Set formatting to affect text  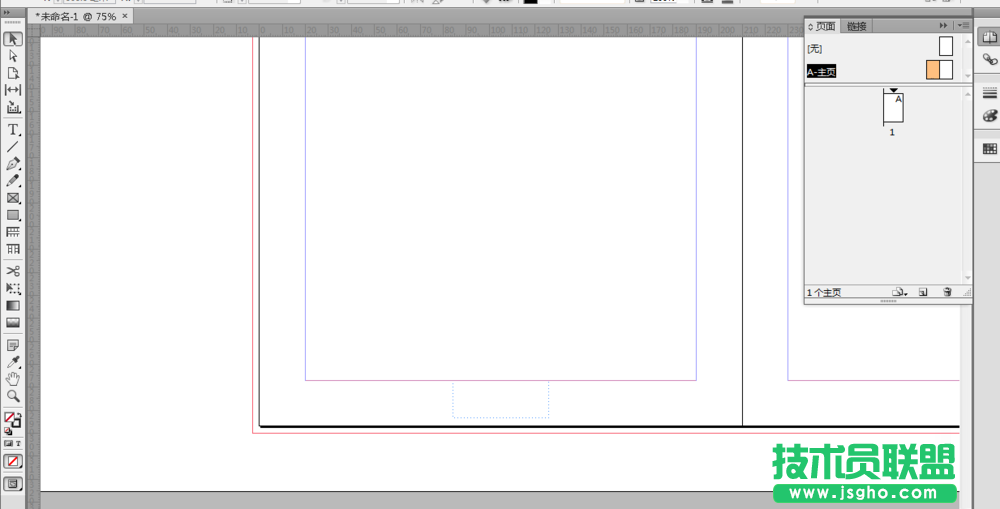(18, 443)
